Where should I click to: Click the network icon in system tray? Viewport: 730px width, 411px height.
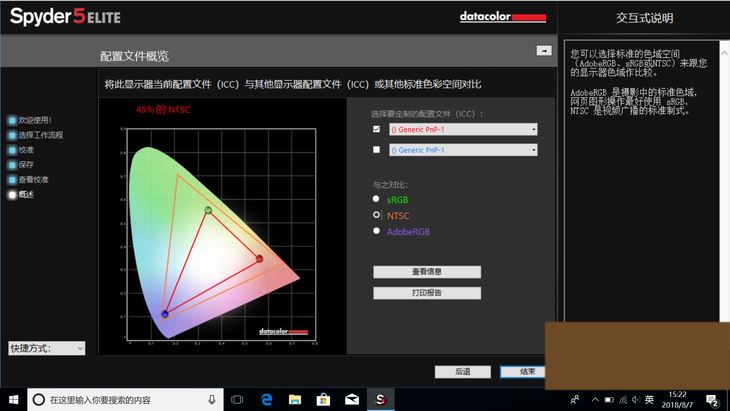tap(623, 400)
